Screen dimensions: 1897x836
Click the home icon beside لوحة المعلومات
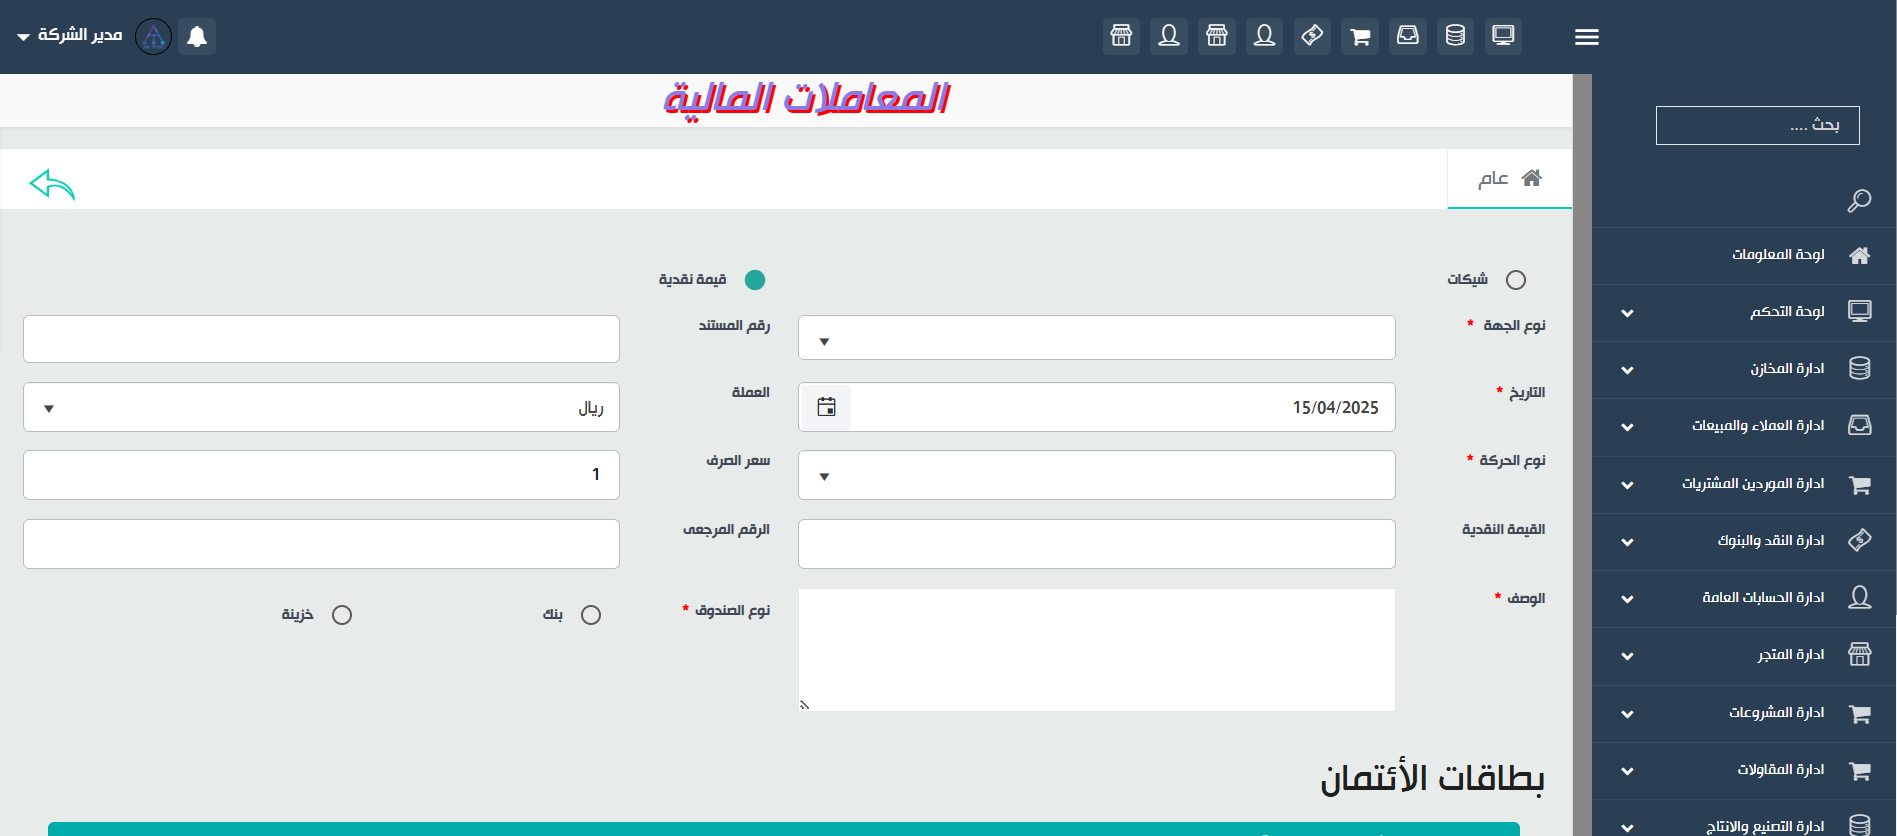click(1859, 255)
